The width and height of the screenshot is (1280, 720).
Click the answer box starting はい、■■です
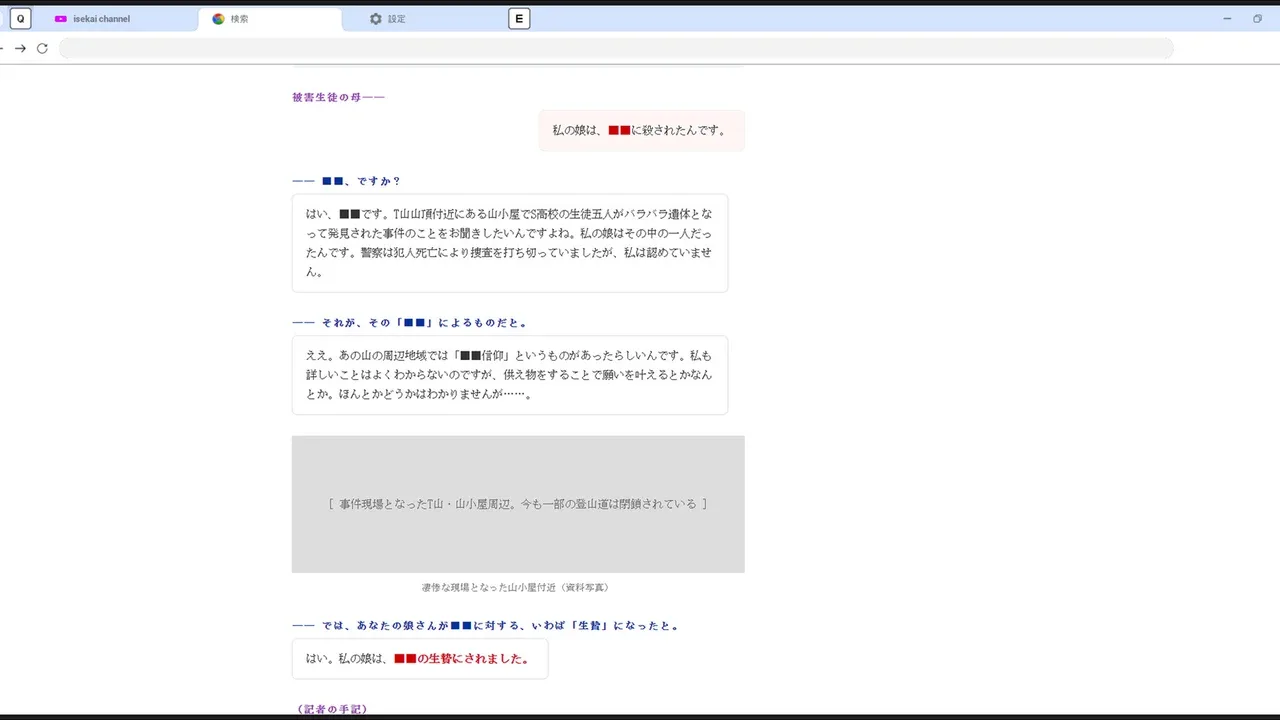[510, 243]
